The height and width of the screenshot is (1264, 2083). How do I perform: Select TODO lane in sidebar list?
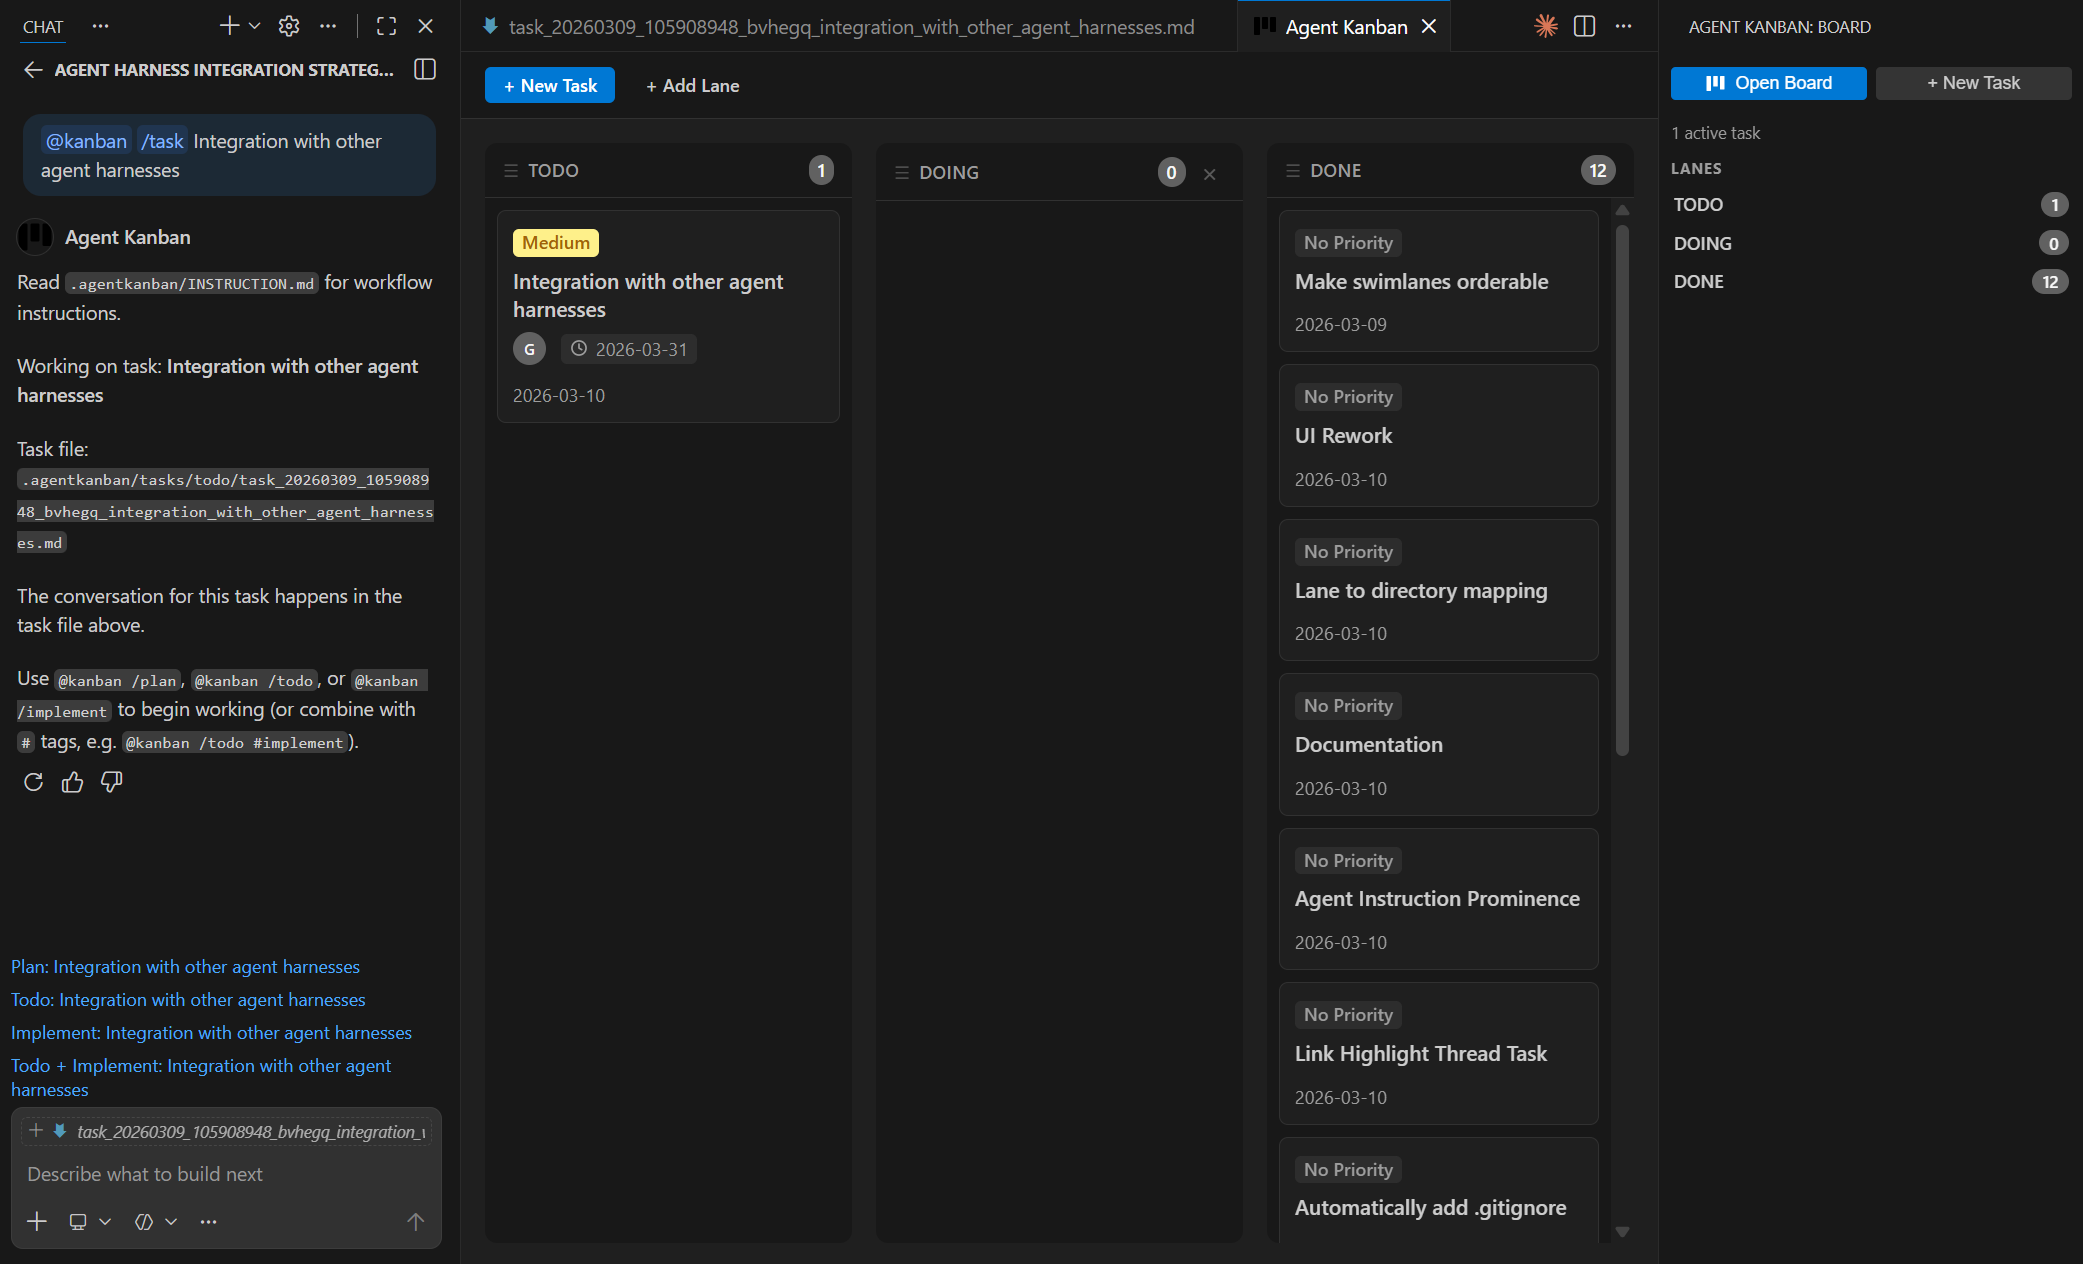(x=1870, y=205)
